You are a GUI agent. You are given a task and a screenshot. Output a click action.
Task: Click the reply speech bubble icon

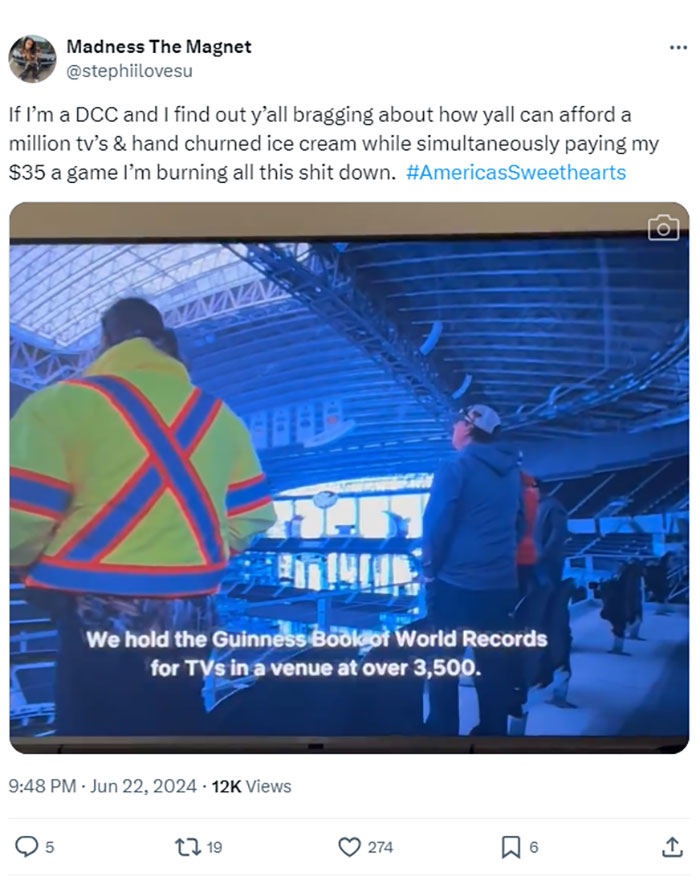26,846
